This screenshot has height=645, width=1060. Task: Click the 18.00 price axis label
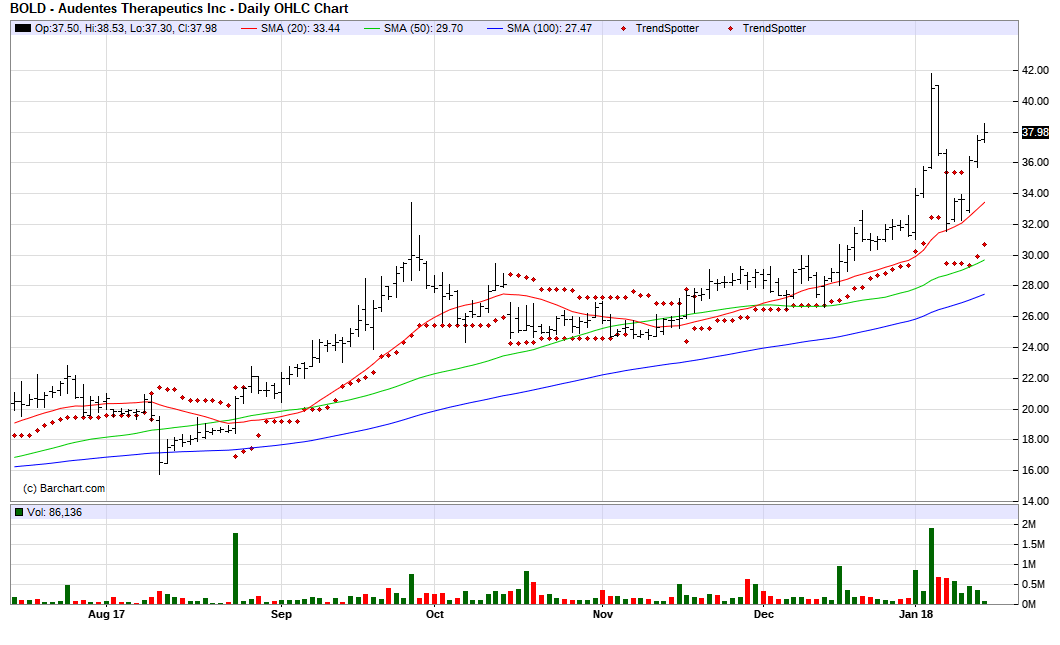(x=1035, y=439)
